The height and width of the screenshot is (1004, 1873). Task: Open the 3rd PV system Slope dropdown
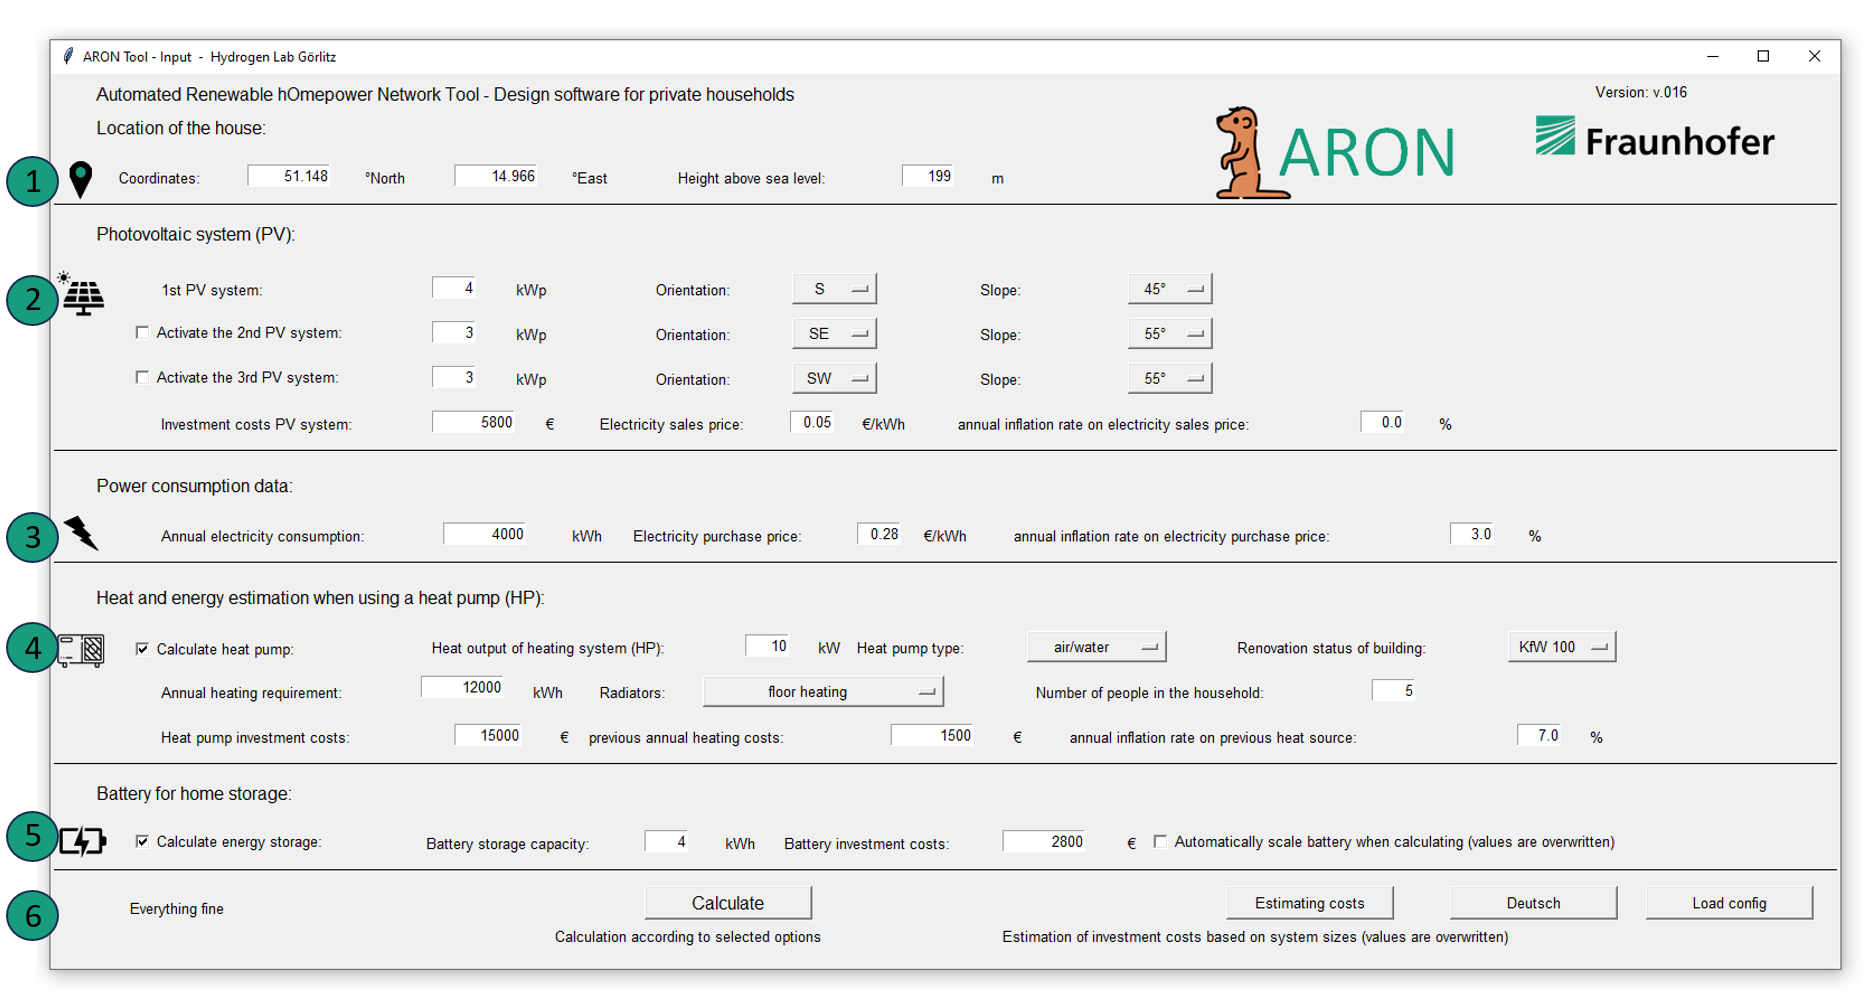tap(1169, 379)
